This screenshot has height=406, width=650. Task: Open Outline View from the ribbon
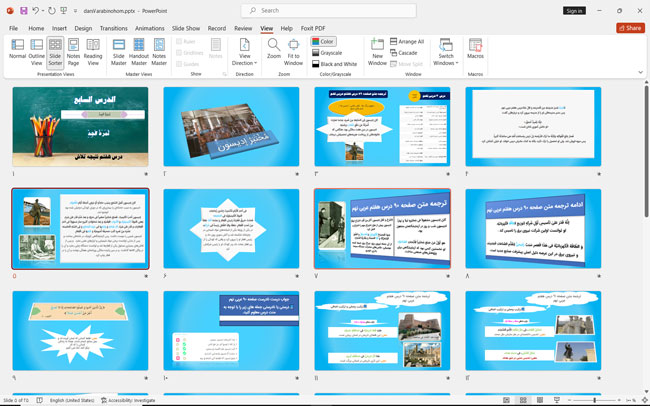coord(36,49)
